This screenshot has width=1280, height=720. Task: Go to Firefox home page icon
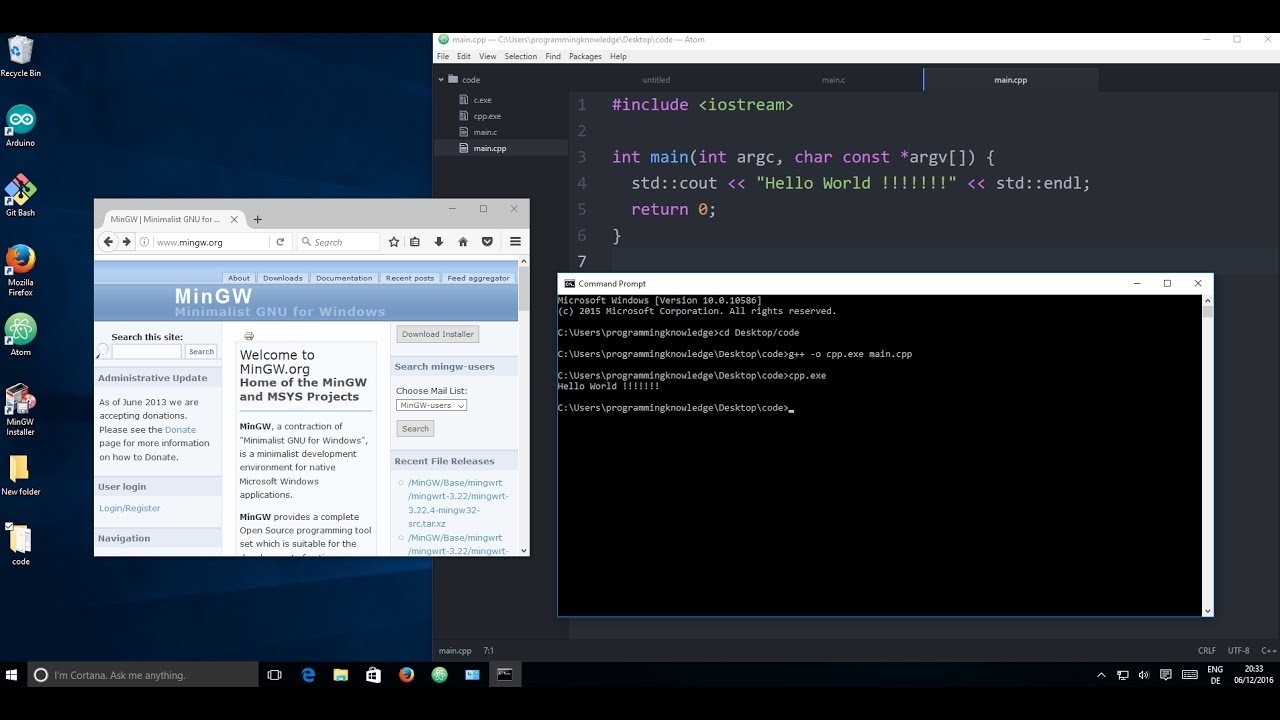[463, 242]
